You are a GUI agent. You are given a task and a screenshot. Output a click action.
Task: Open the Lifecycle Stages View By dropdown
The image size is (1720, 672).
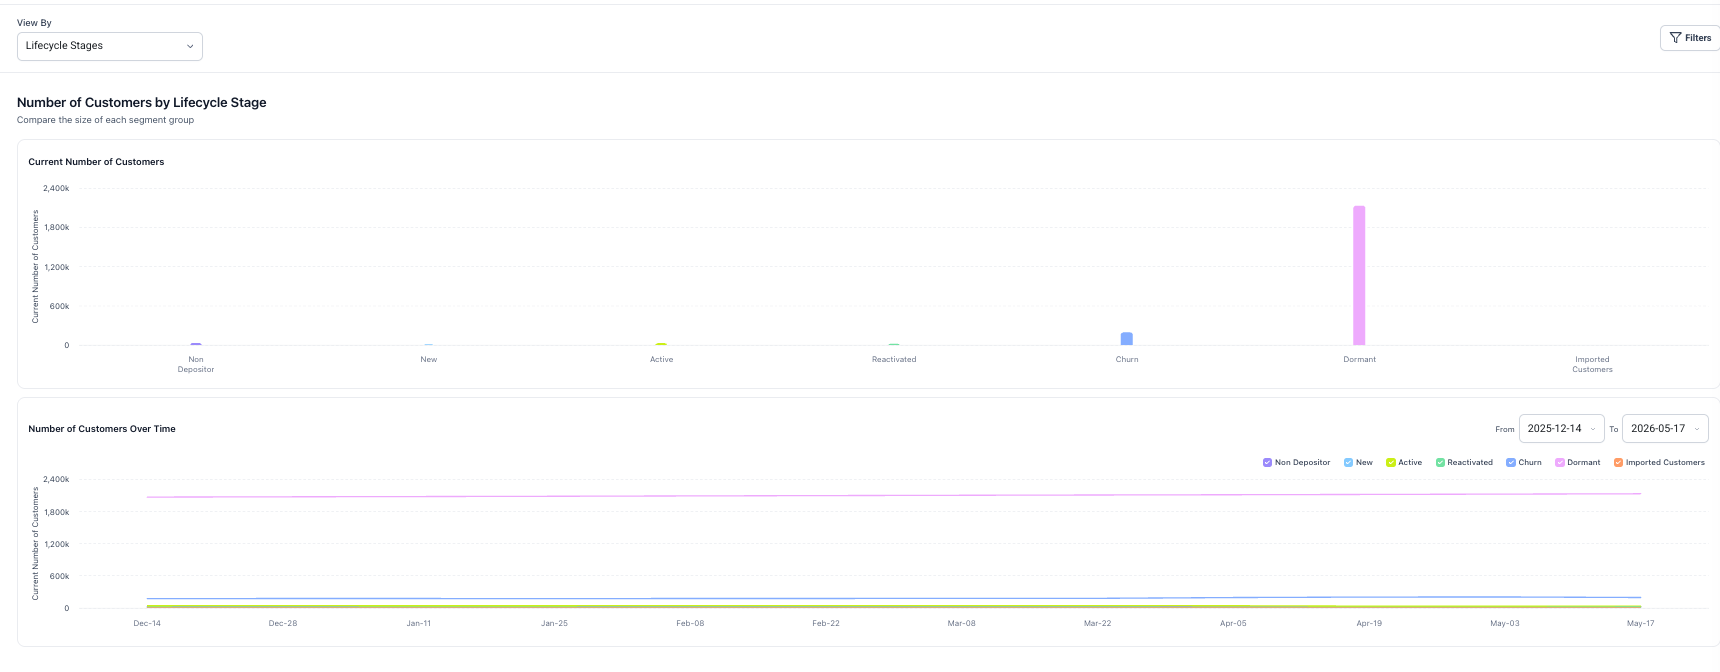(x=110, y=46)
